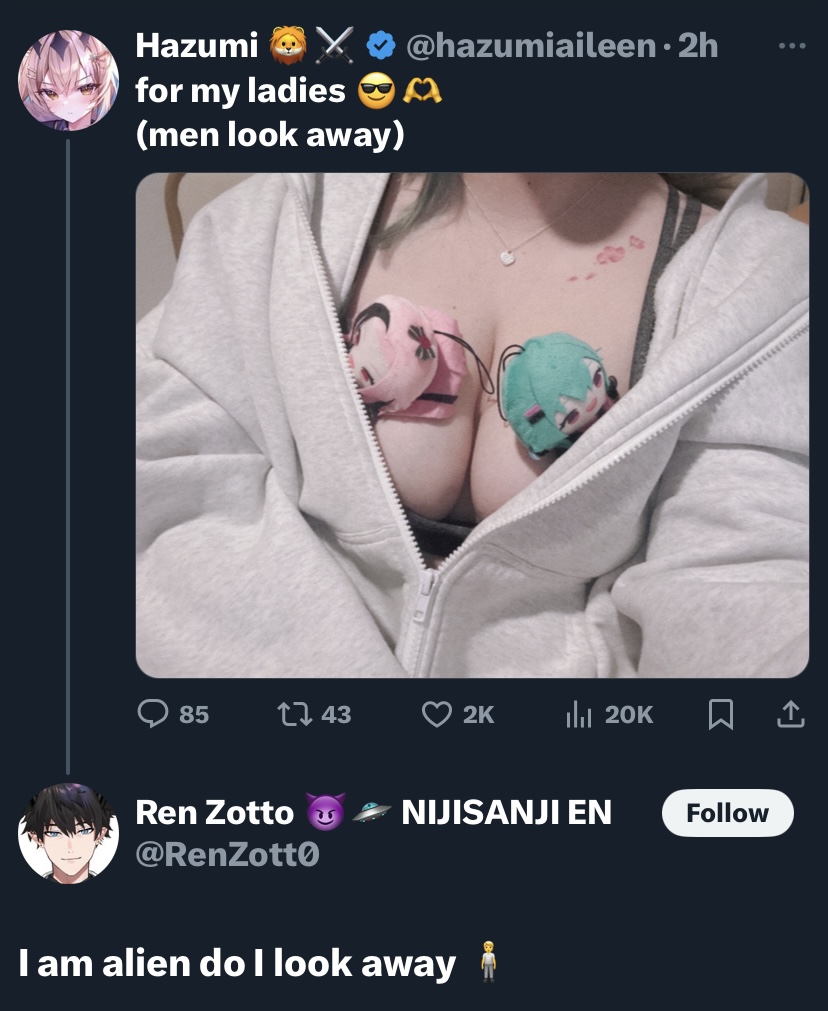Follow Ren Zotto
The width and height of the screenshot is (828, 1011).
coord(727,813)
